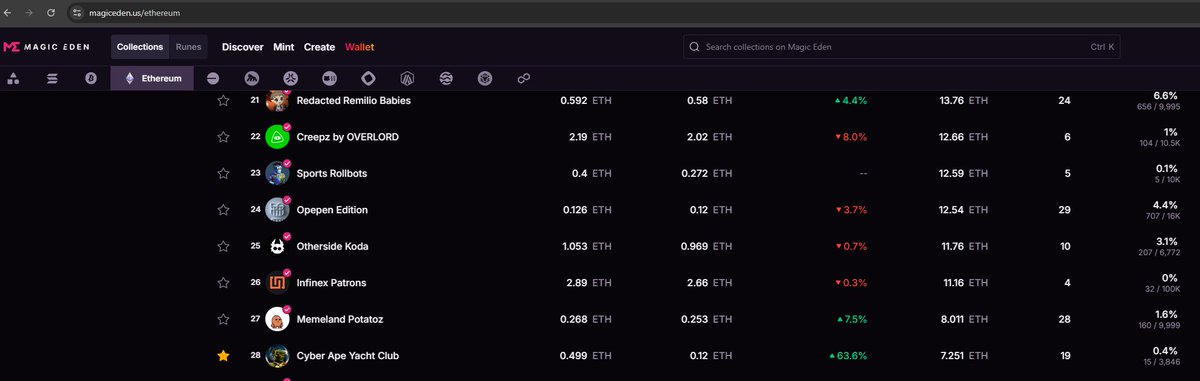Click the 2.89 ETH floor for Infinex Patrons
The height and width of the screenshot is (381, 1200).
tap(589, 283)
